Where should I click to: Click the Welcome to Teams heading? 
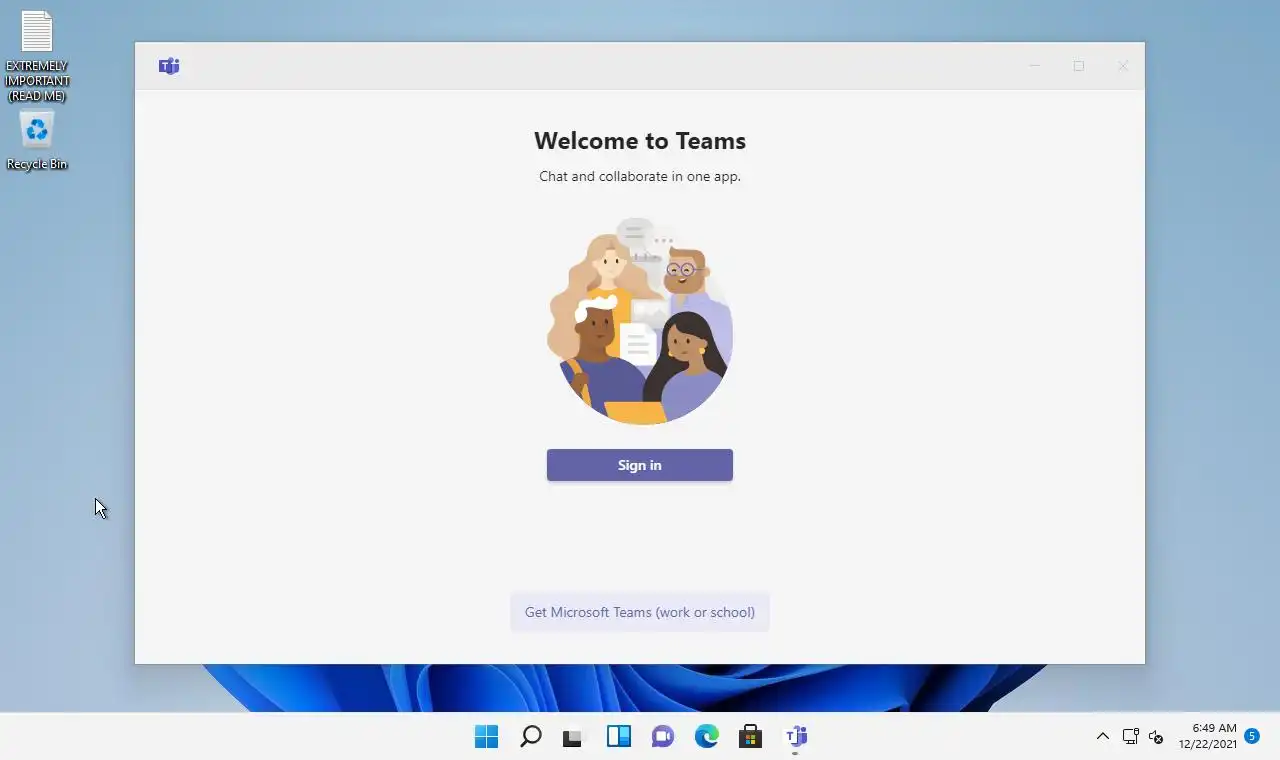click(x=640, y=140)
